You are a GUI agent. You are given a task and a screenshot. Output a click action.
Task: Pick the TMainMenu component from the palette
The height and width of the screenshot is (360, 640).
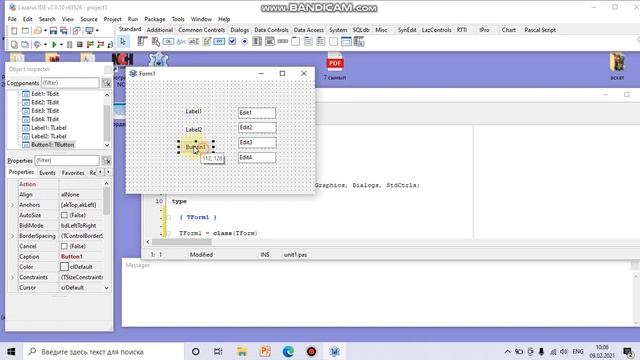142,41
